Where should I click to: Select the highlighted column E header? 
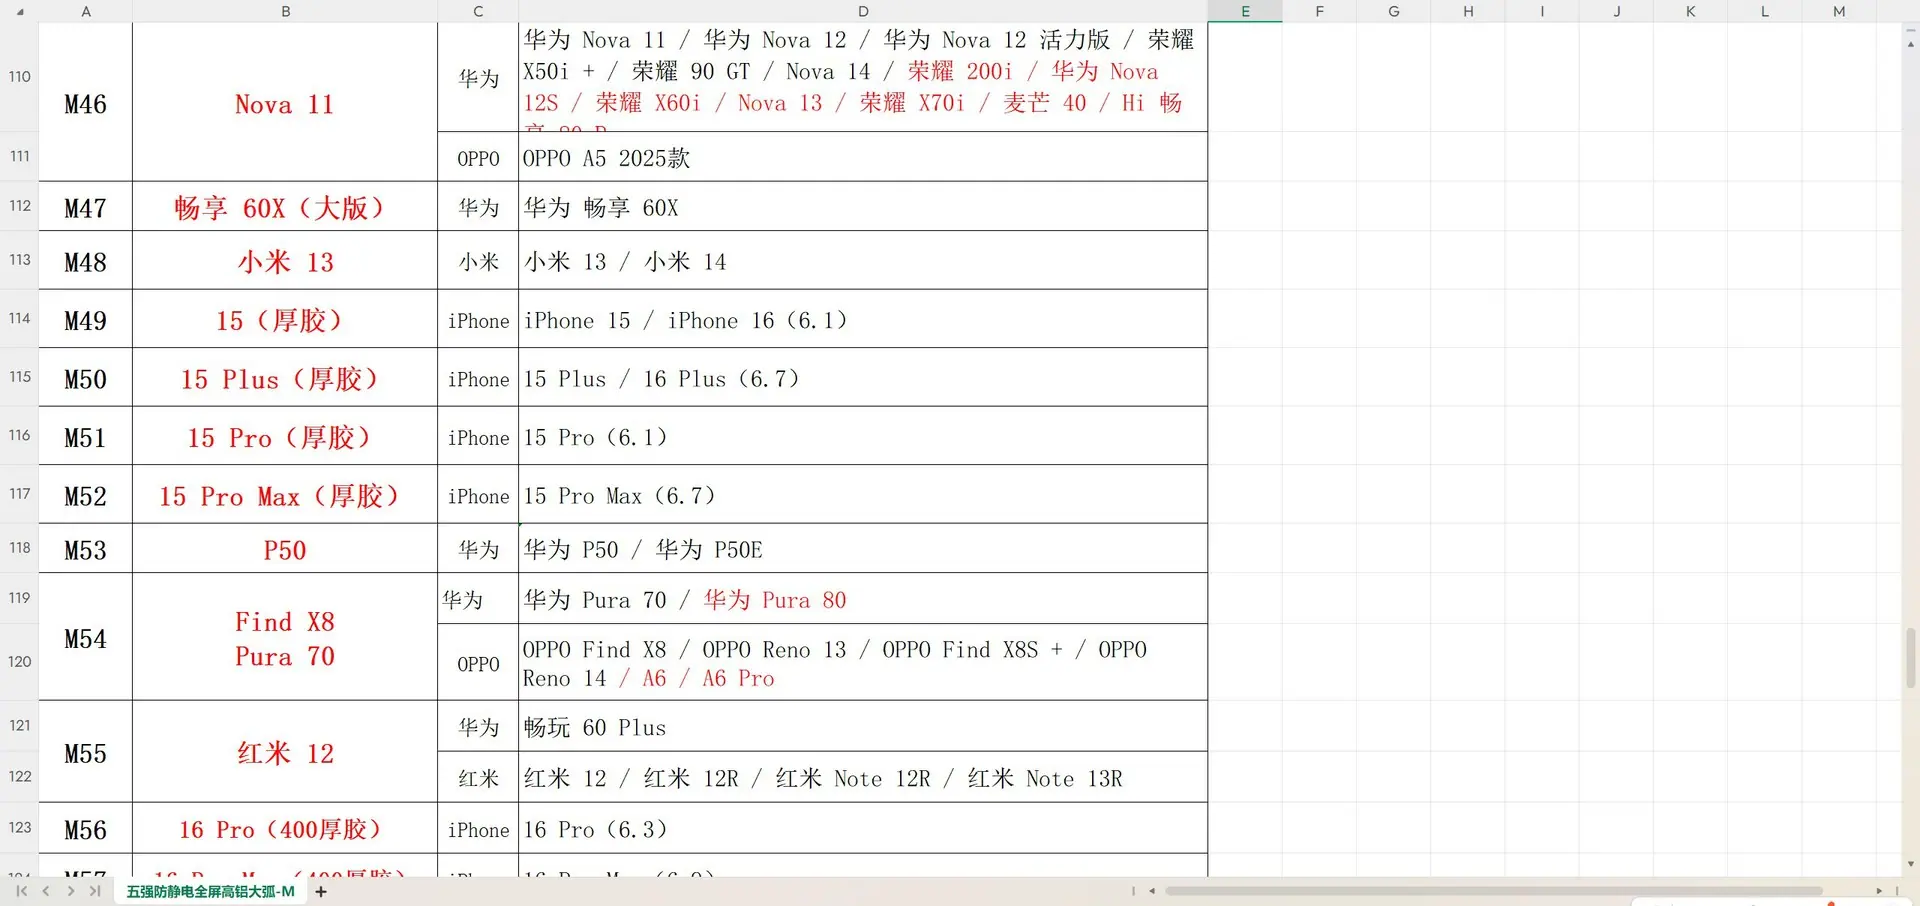[1245, 12]
